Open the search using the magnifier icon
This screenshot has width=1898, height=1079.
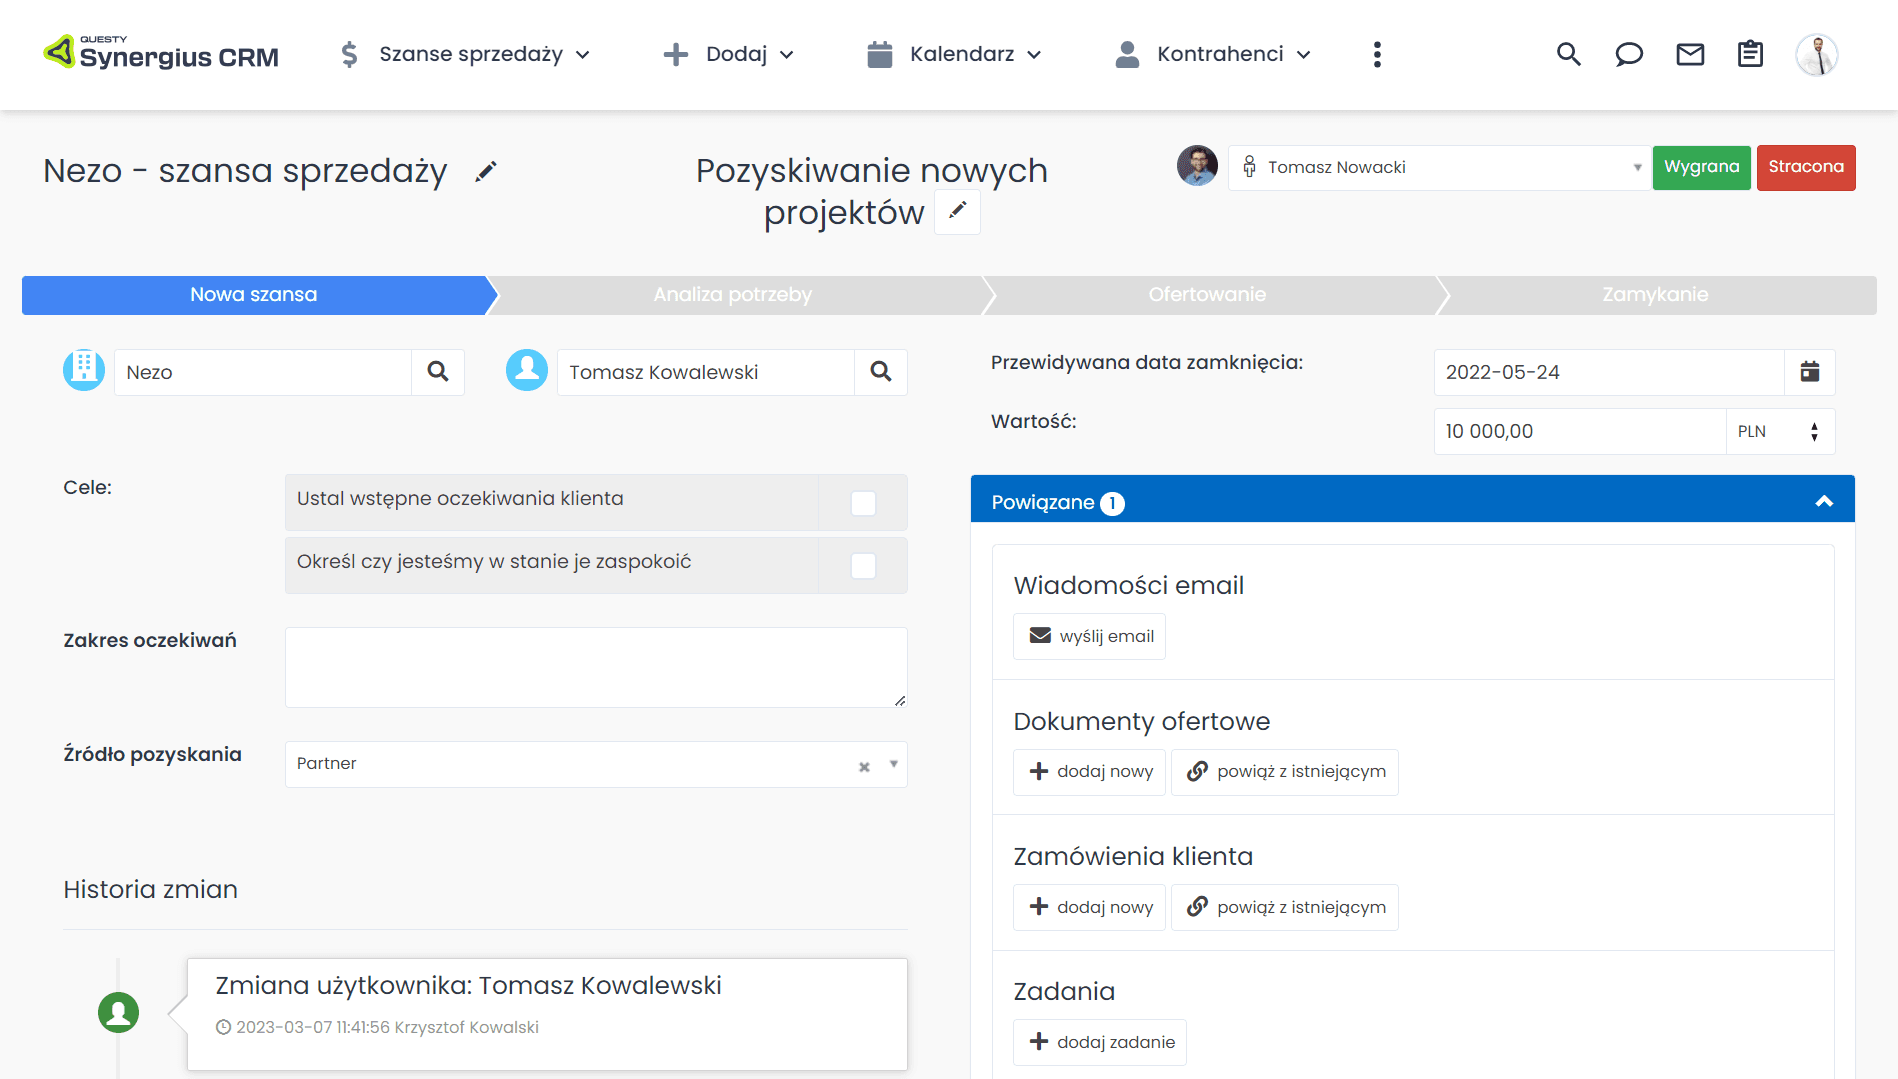click(x=1568, y=55)
